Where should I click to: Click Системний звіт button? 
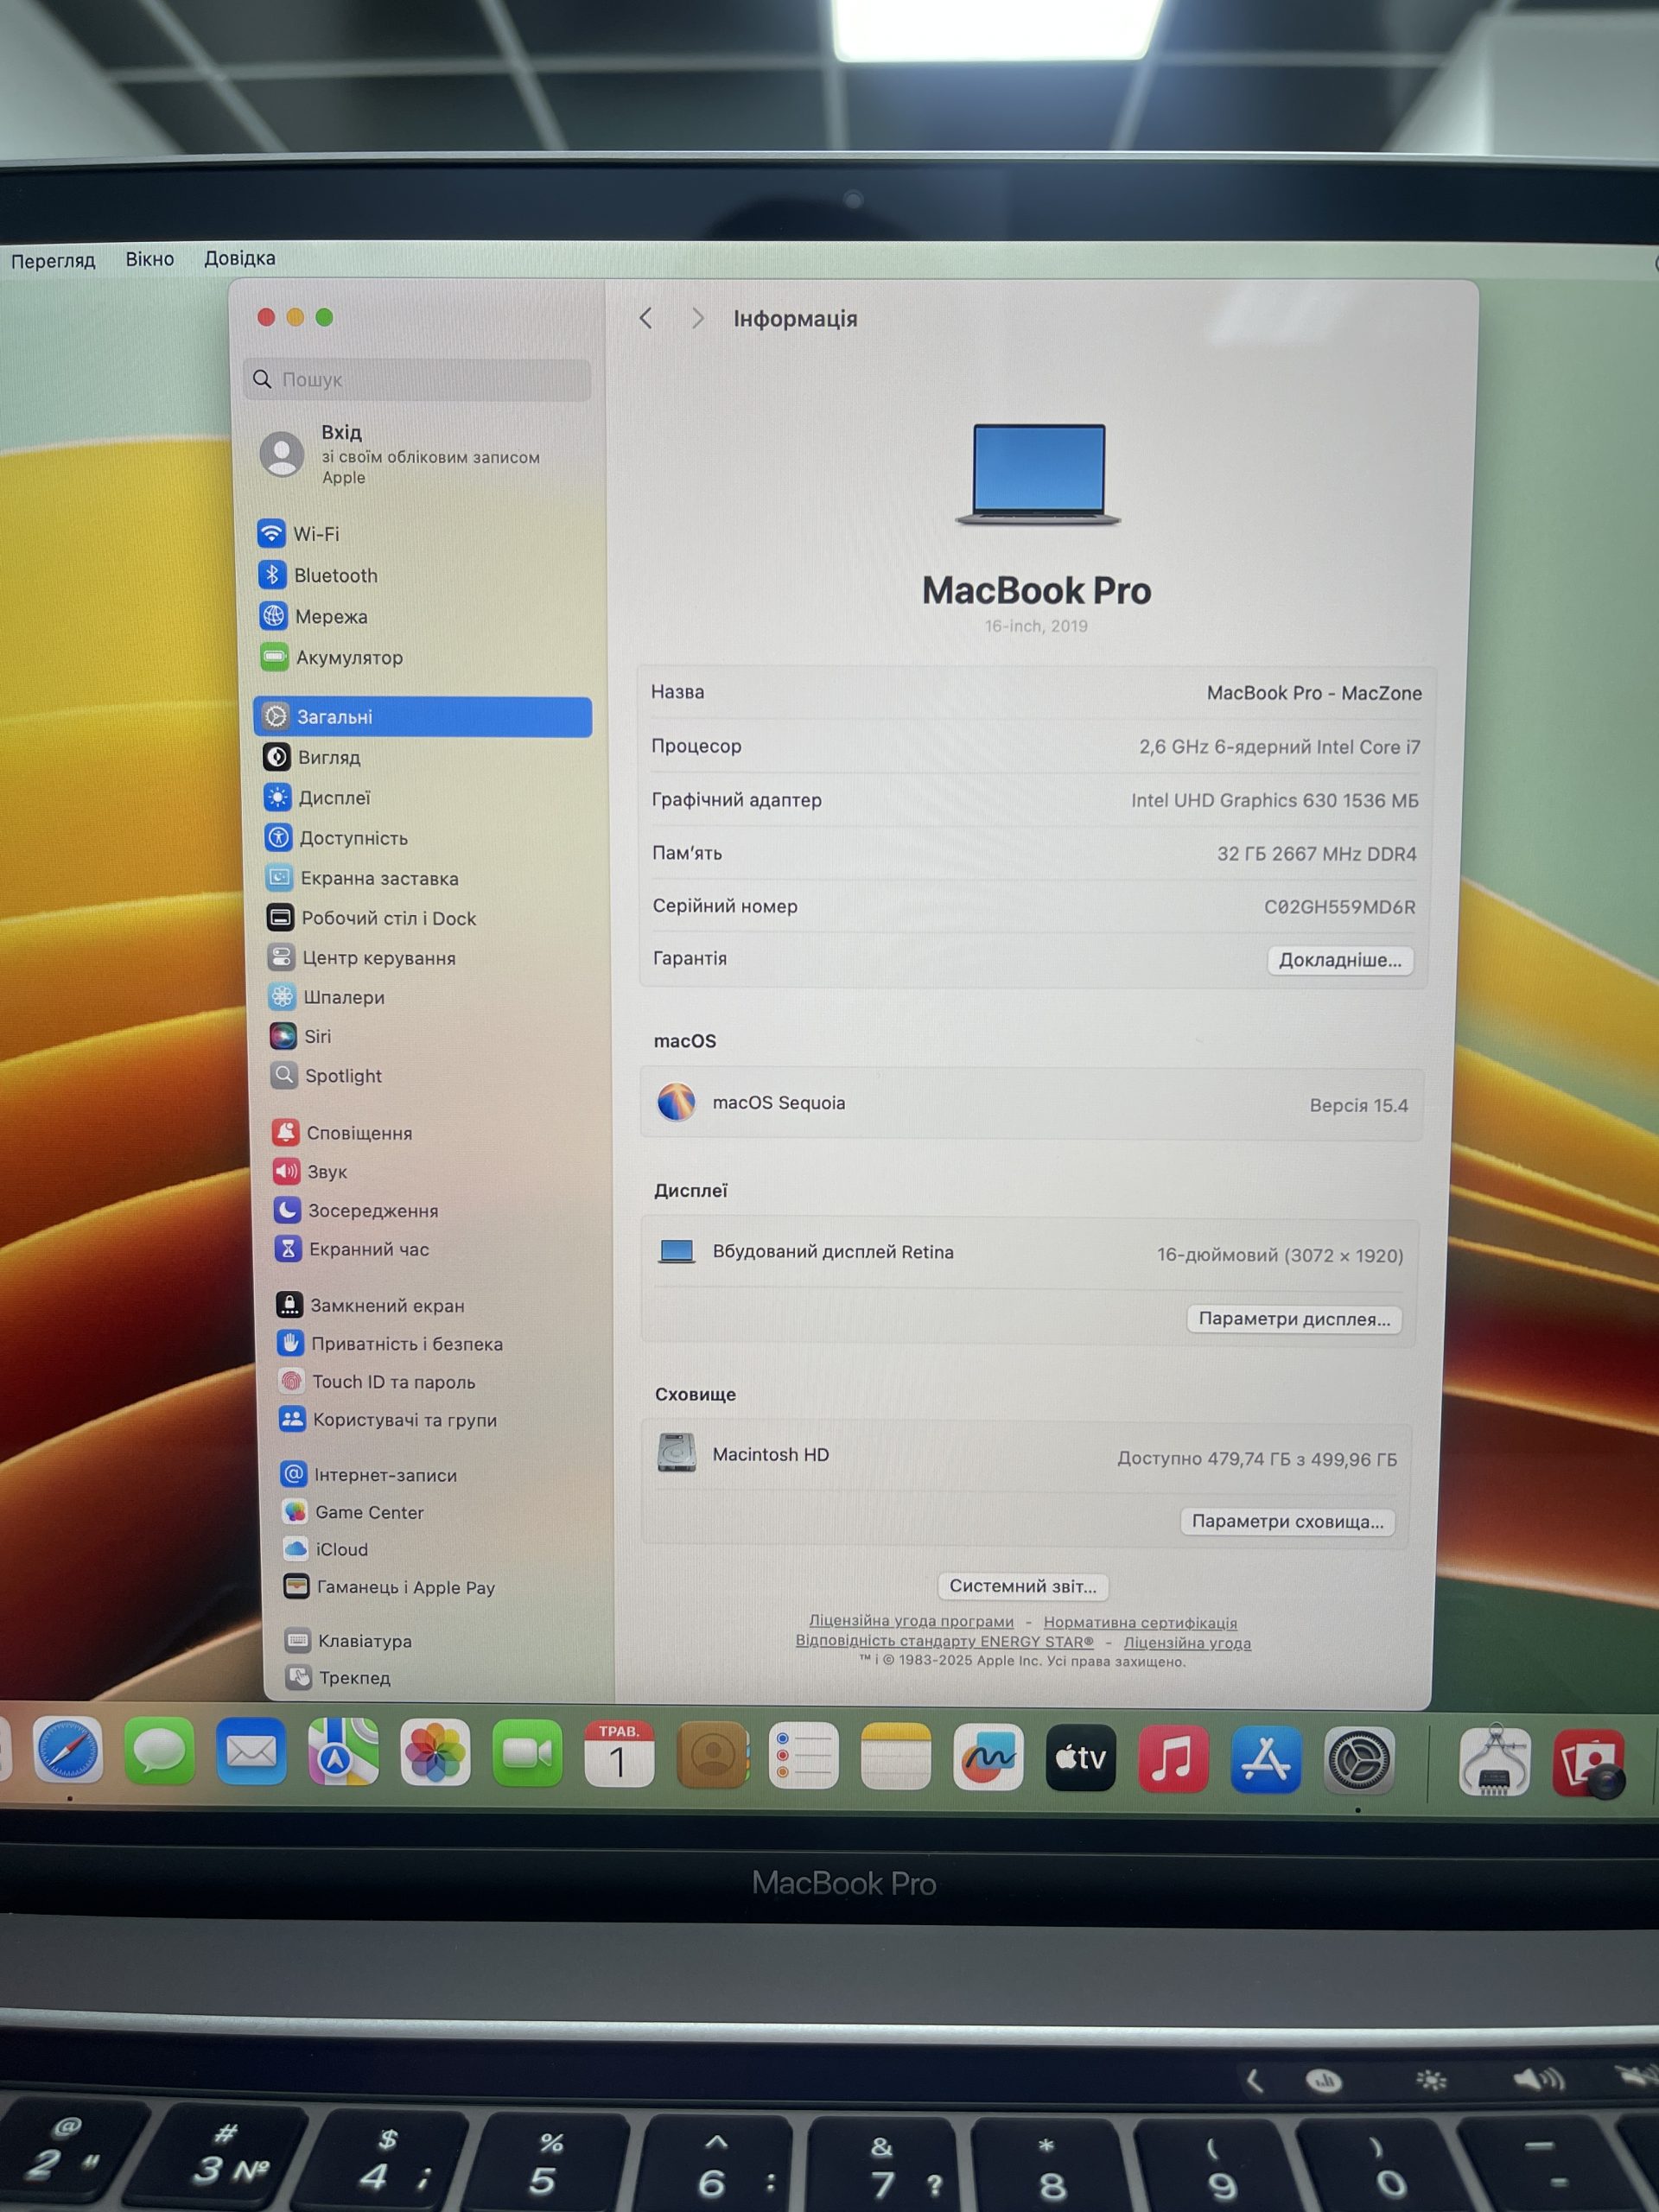pos(1023,1586)
